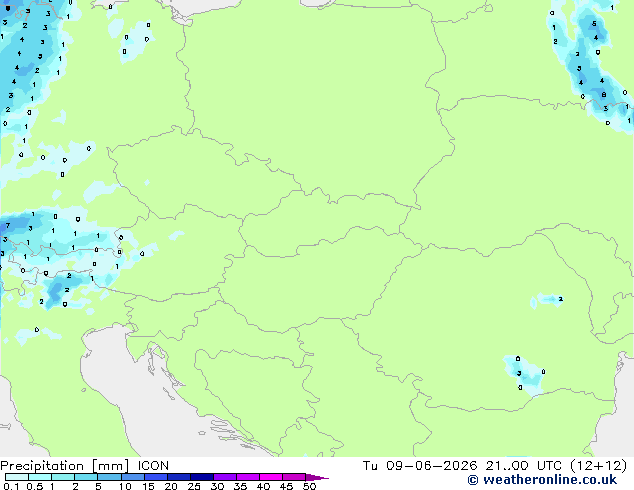The image size is (634, 490).
Task: Pick the 5–10 mm light blue legend swatch
Action: pyautogui.click(x=109, y=477)
